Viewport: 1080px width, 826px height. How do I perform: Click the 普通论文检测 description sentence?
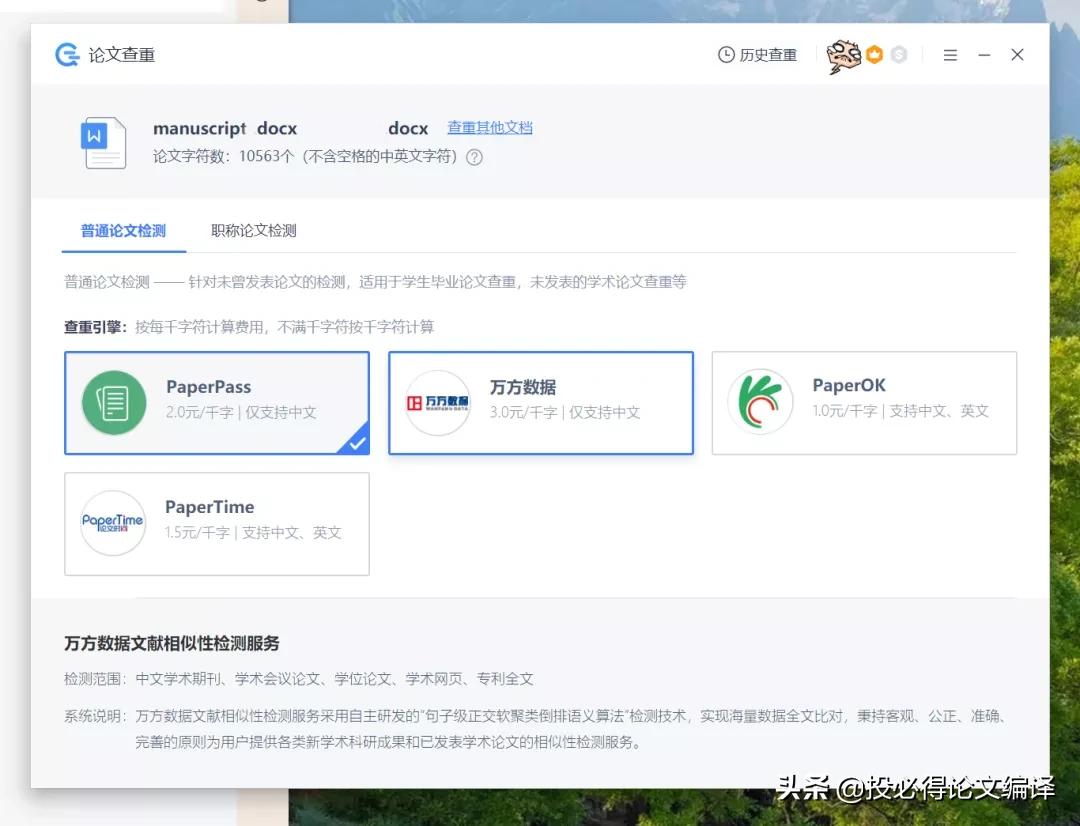[x=375, y=282]
